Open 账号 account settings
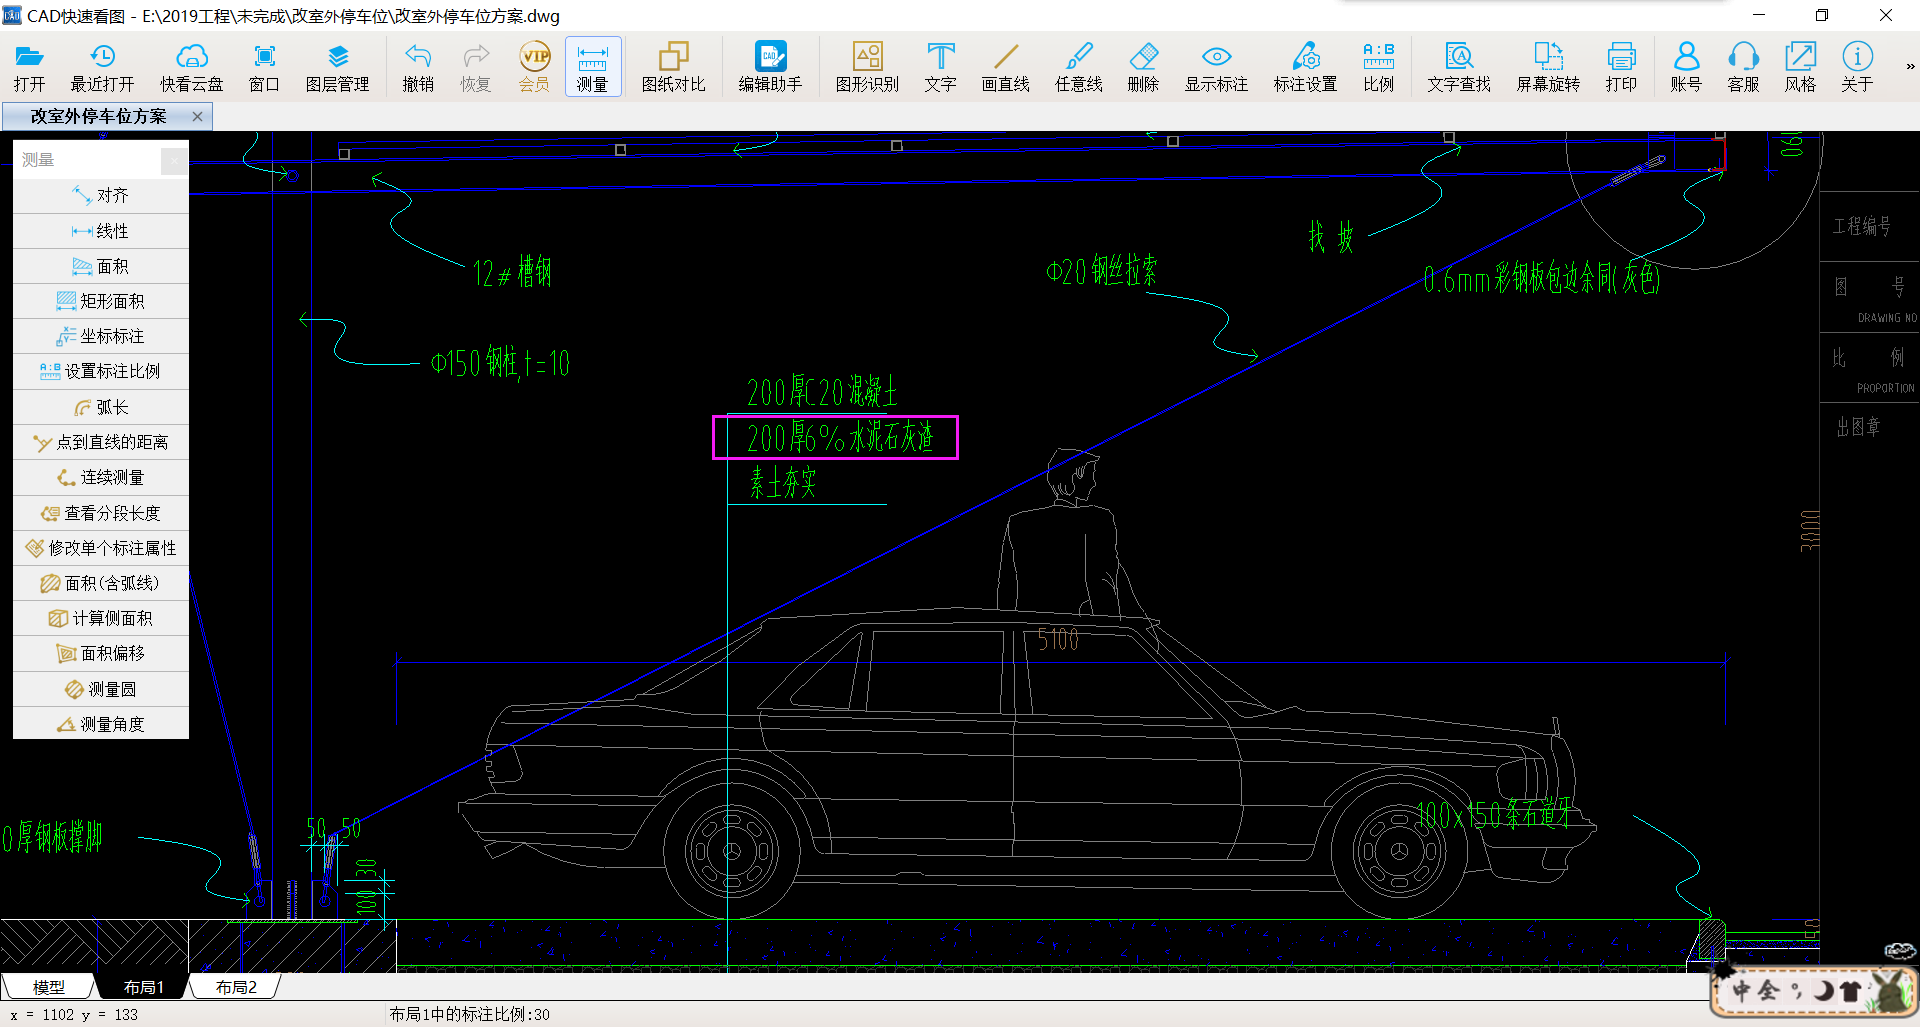 pos(1686,68)
